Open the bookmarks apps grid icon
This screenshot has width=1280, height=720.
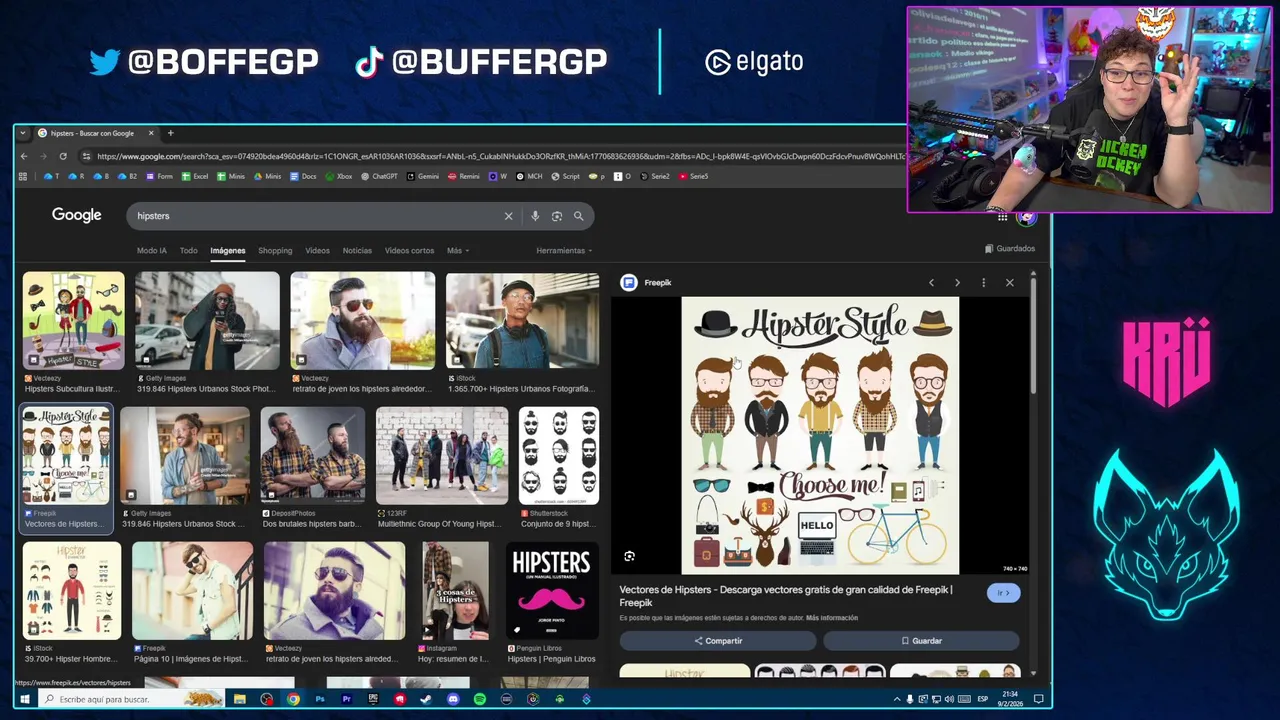(x=23, y=176)
